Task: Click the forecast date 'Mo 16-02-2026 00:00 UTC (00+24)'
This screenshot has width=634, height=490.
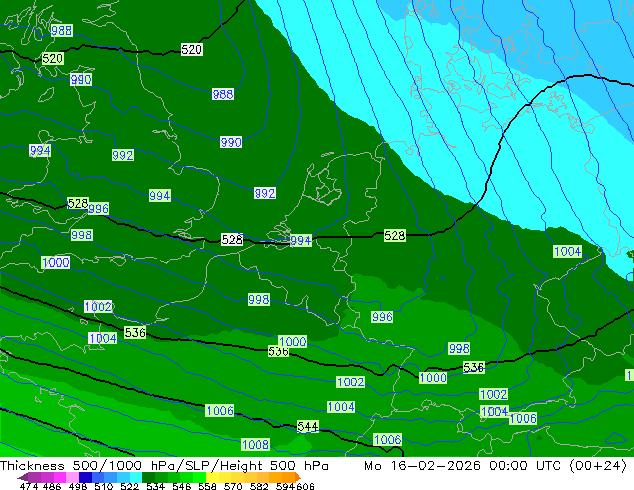Action: [x=495, y=465]
